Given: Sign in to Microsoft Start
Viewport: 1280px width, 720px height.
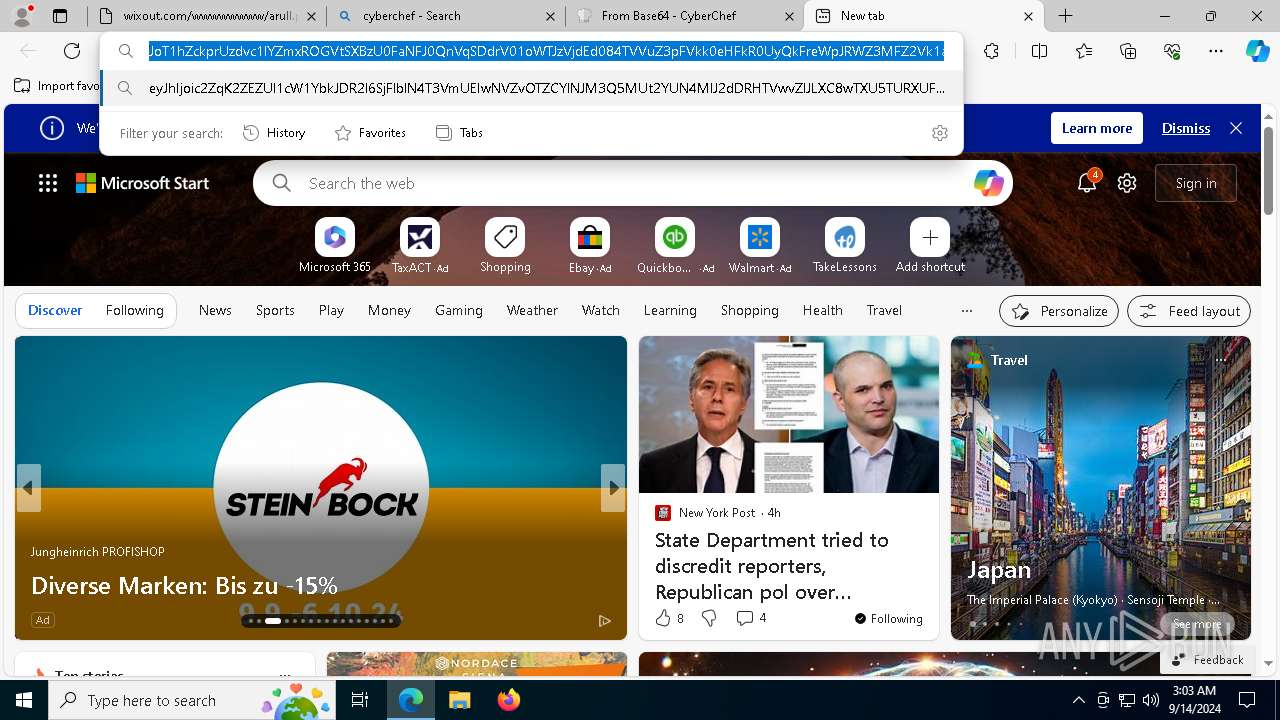Looking at the screenshot, I should pyautogui.click(x=1196, y=183).
